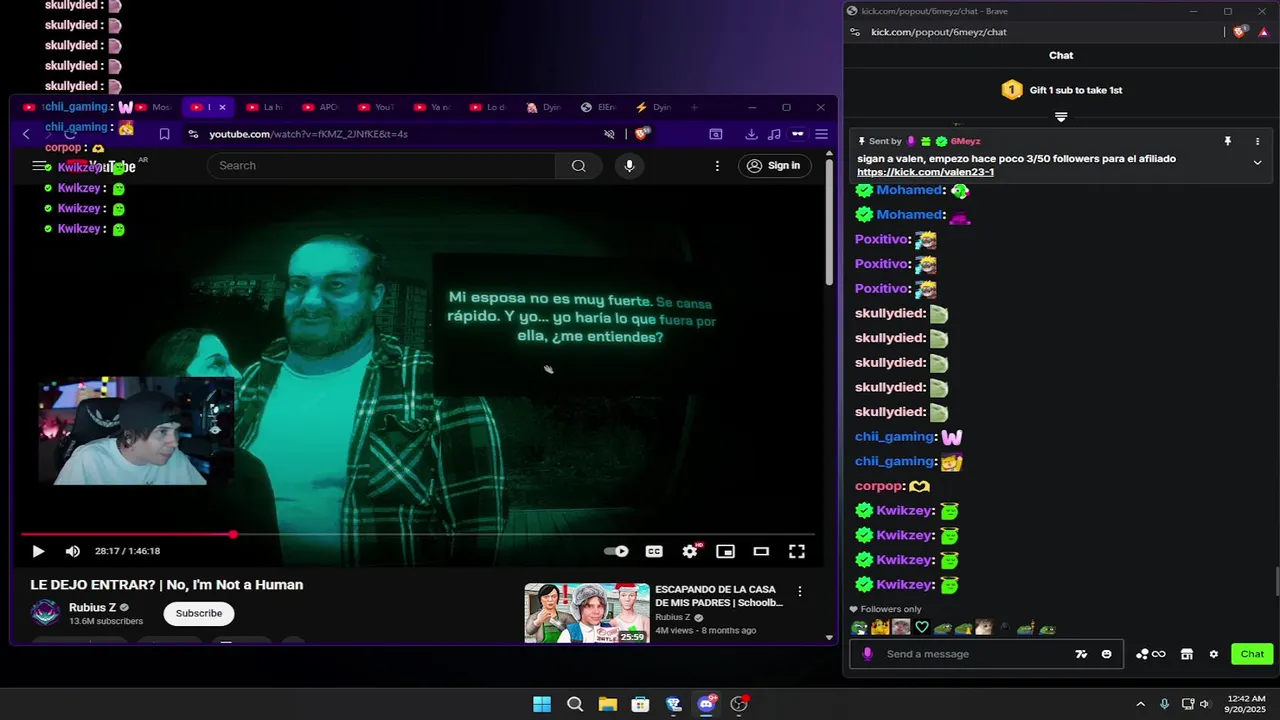Click 'Gift 1 sub to take 1st' banner
The width and height of the screenshot is (1280, 720).
coord(1061,90)
